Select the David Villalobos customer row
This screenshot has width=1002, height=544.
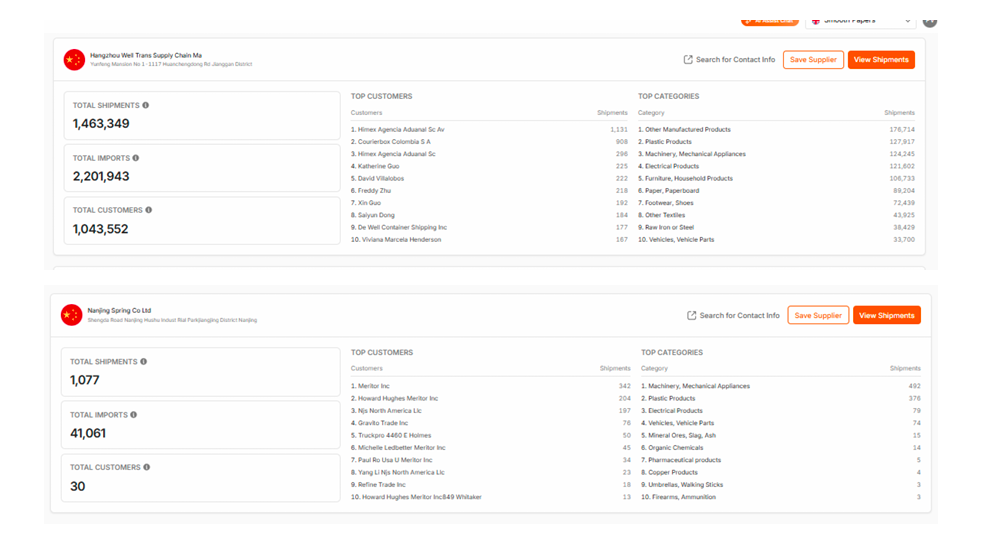click(489, 178)
